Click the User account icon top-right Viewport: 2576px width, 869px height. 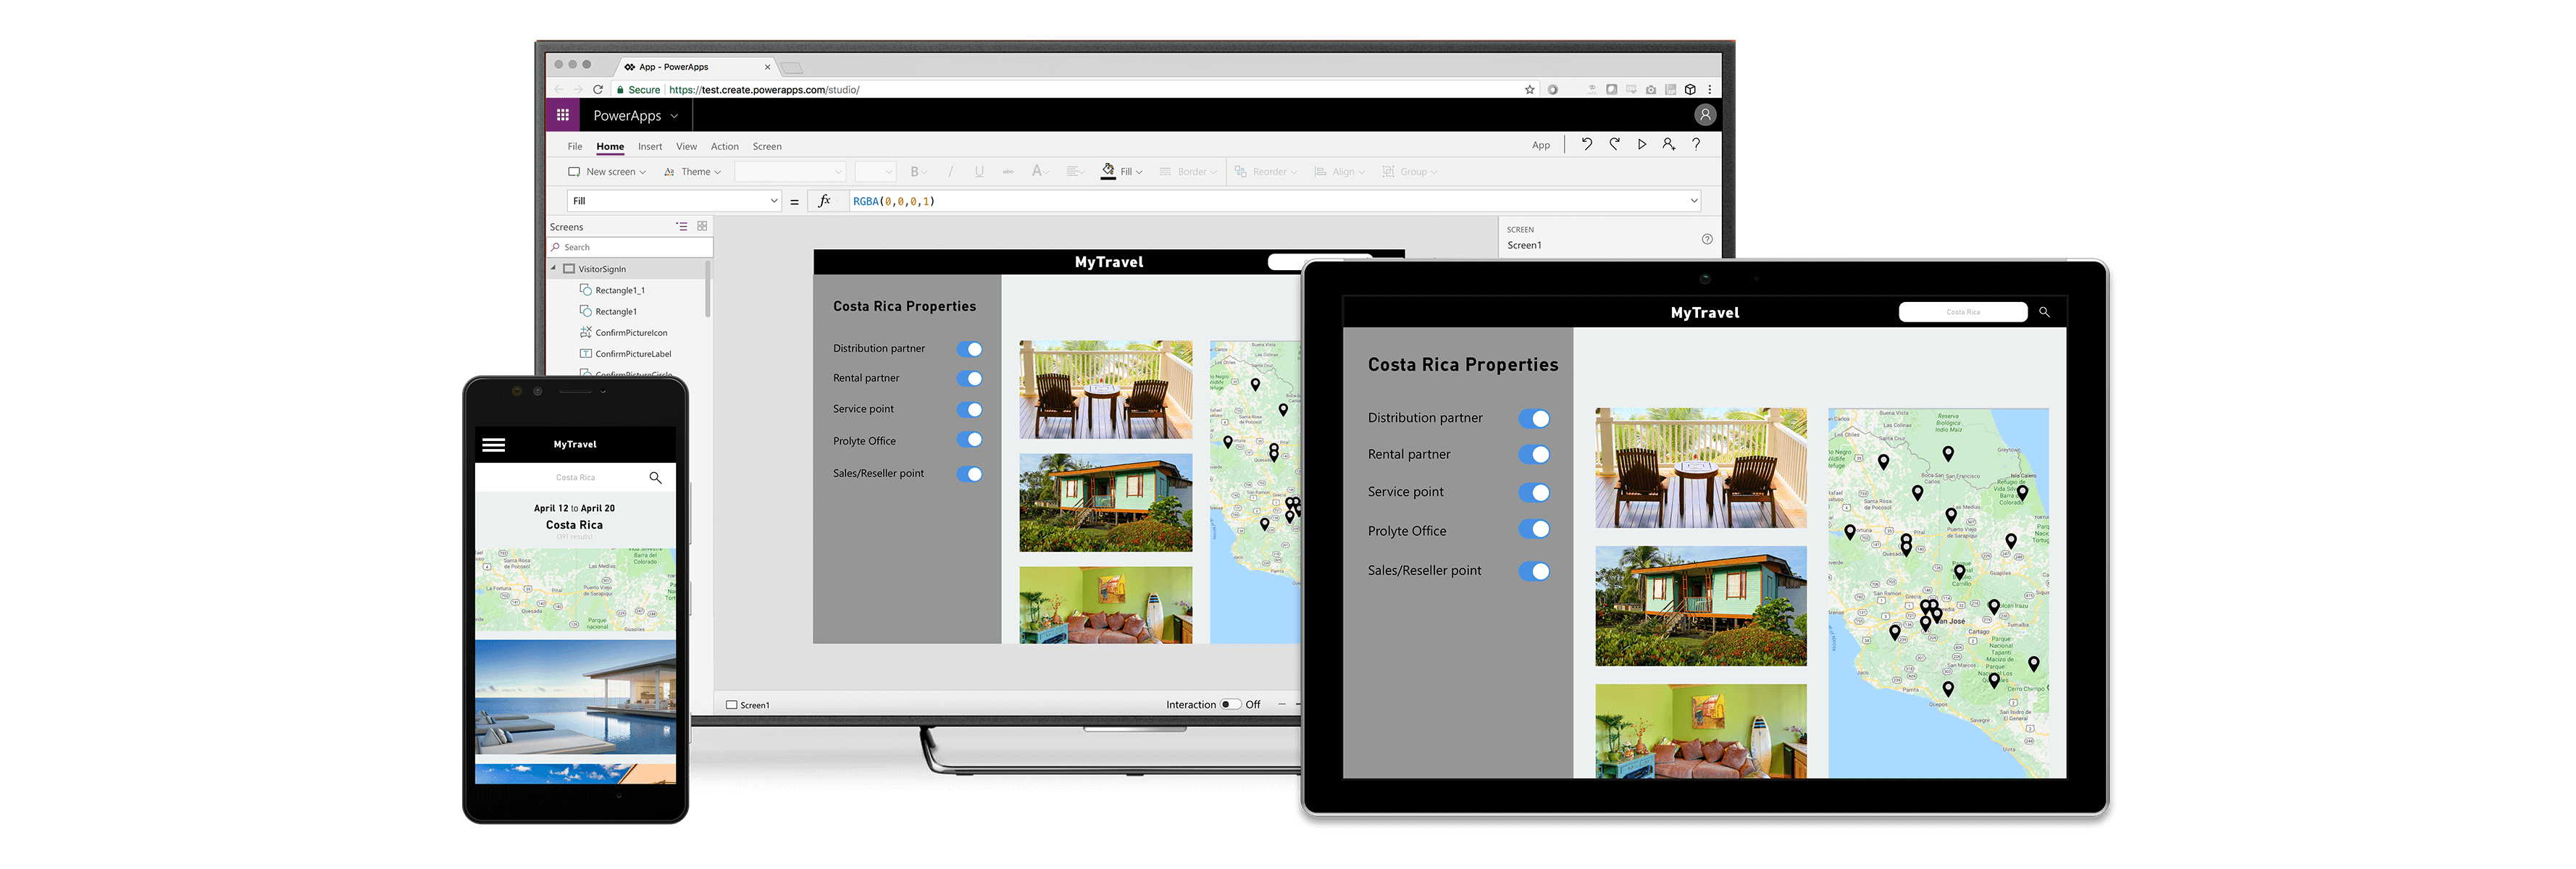(1707, 115)
